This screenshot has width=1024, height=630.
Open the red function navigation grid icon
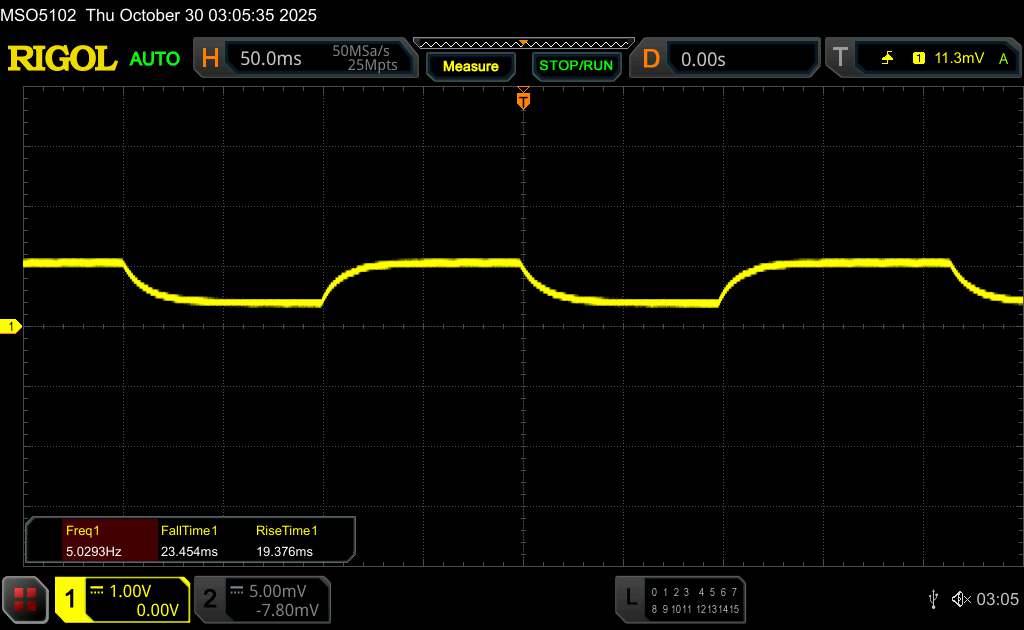(25, 599)
